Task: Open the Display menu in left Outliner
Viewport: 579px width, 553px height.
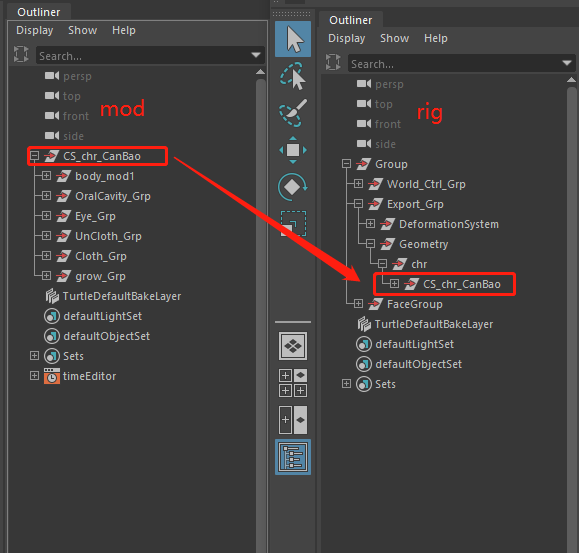Action: 35,30
